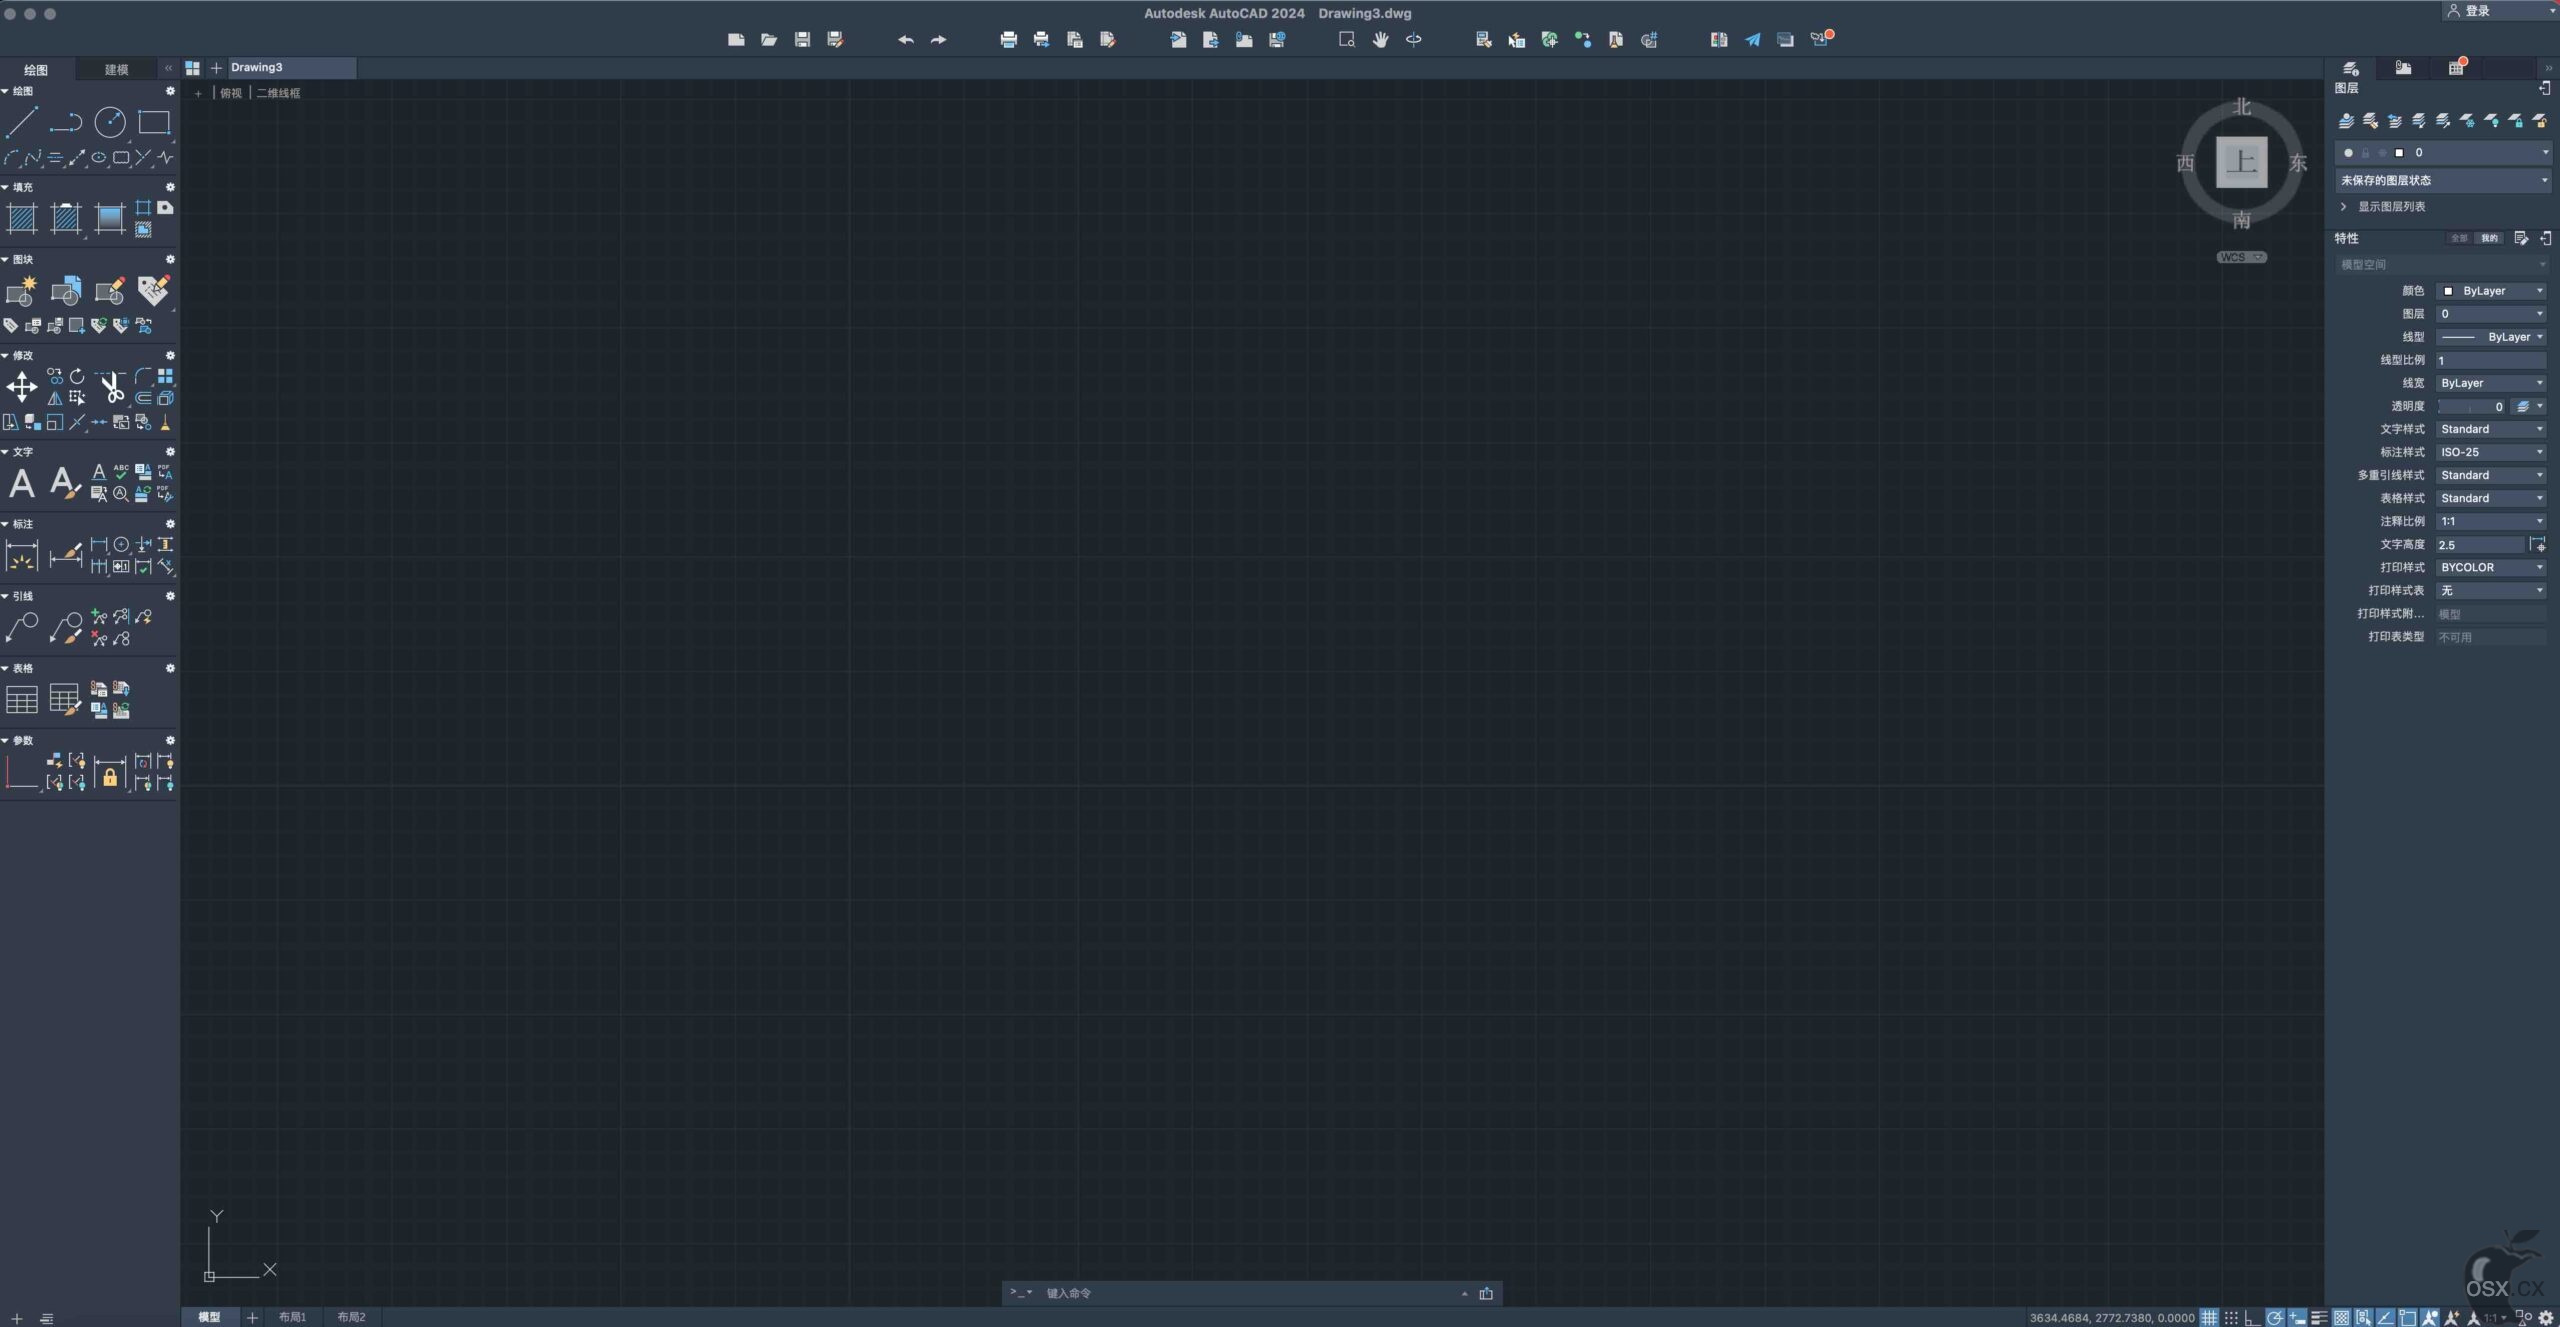Click the linetype scale input field
Image resolution: width=2560 pixels, height=1327 pixels.
coord(2491,360)
